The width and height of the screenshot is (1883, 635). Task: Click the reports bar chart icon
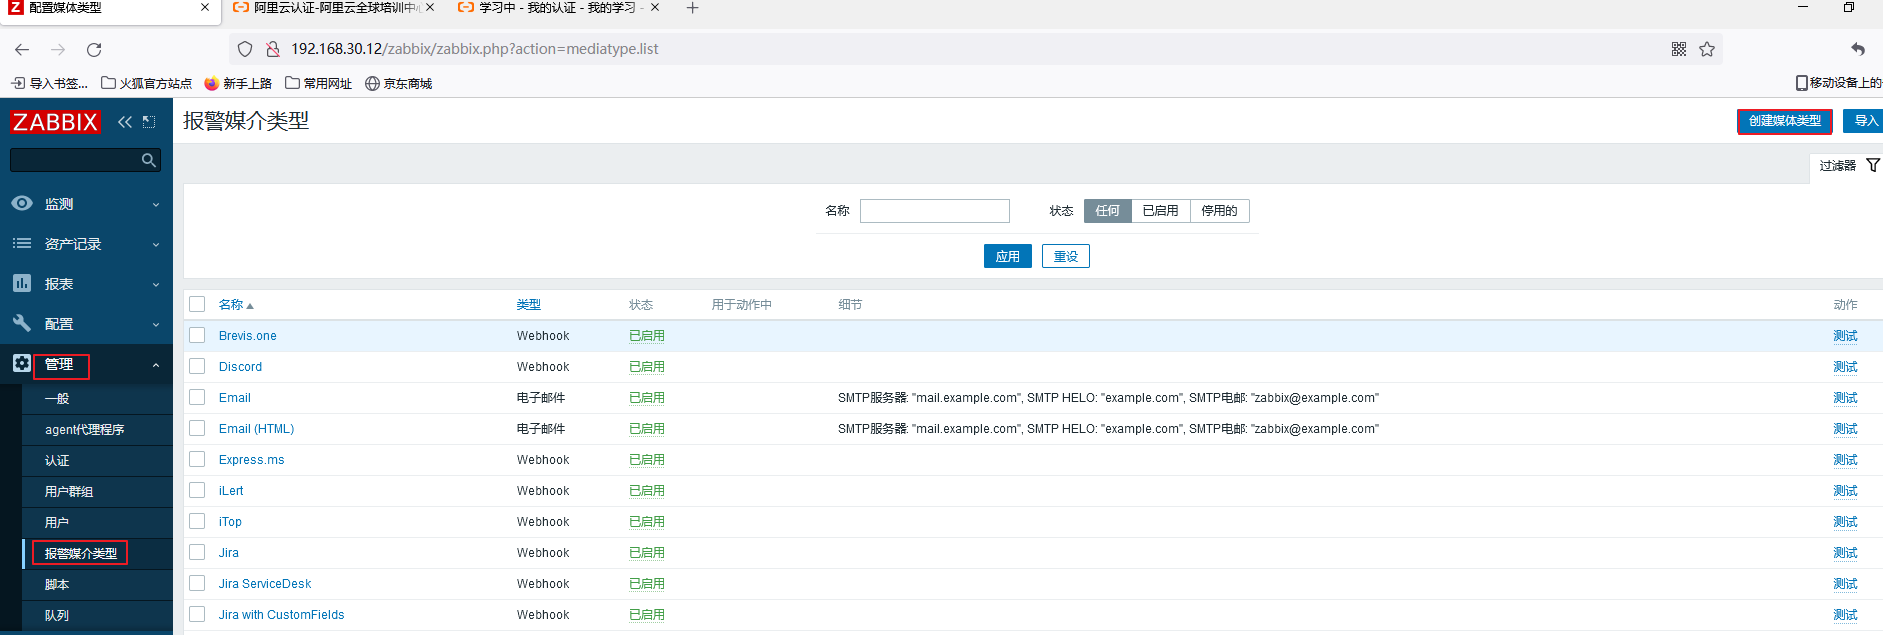point(22,283)
